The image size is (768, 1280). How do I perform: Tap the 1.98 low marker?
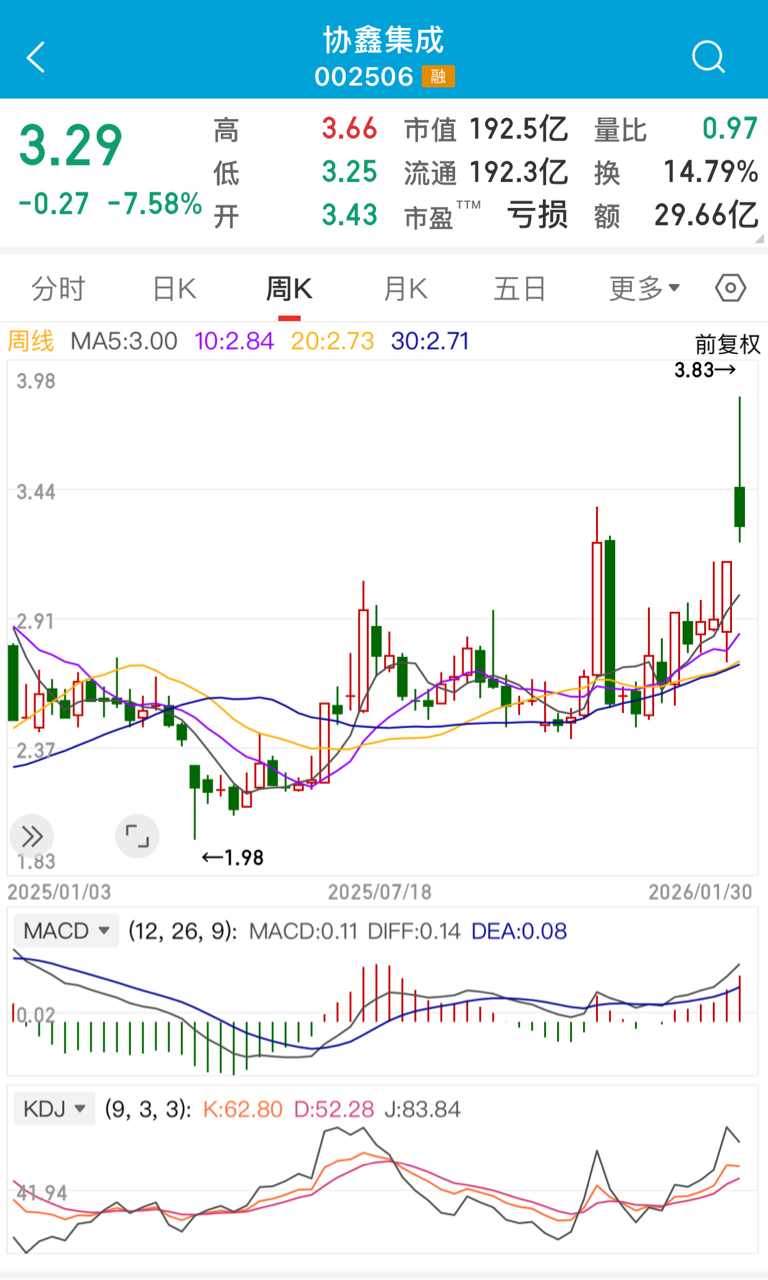click(233, 857)
